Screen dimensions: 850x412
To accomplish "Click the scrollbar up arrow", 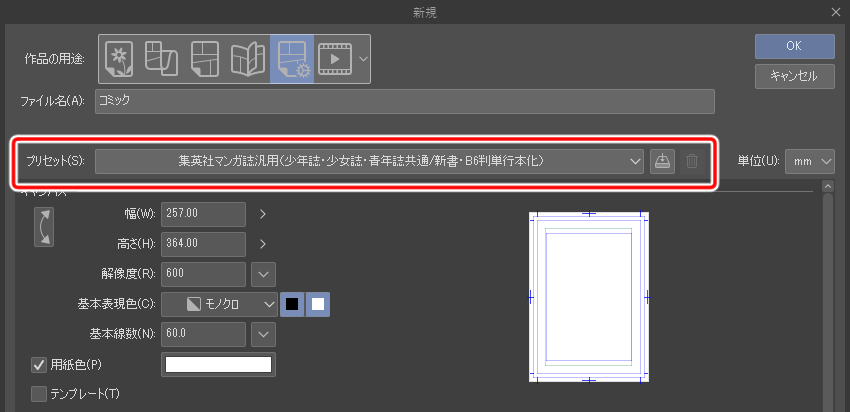I will [827, 186].
